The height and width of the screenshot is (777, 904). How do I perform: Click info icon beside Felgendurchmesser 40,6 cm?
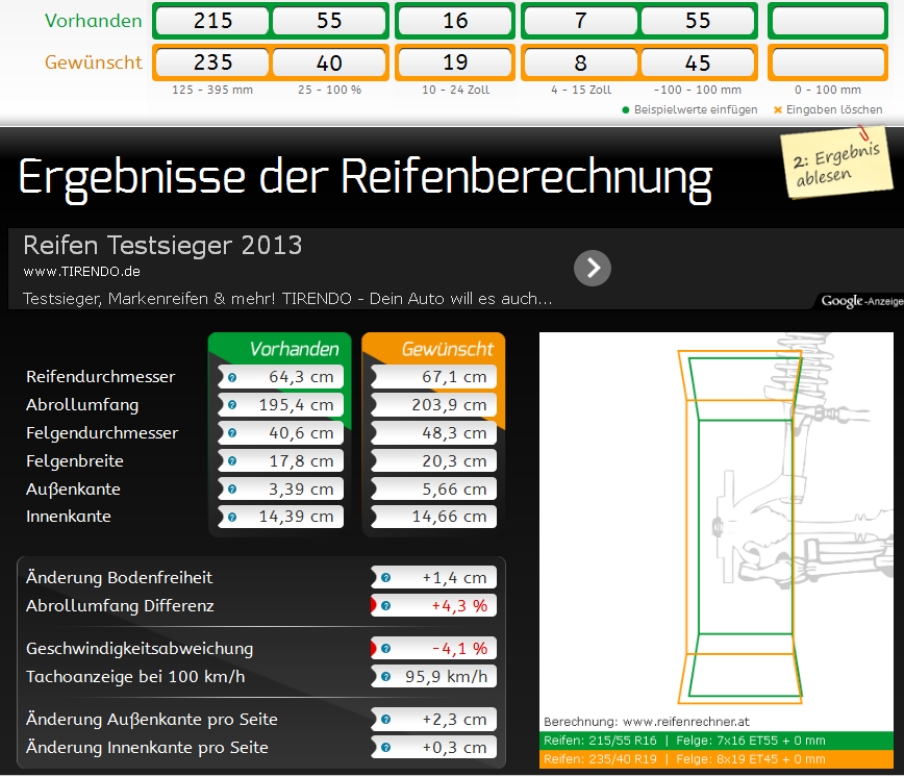tap(232, 433)
